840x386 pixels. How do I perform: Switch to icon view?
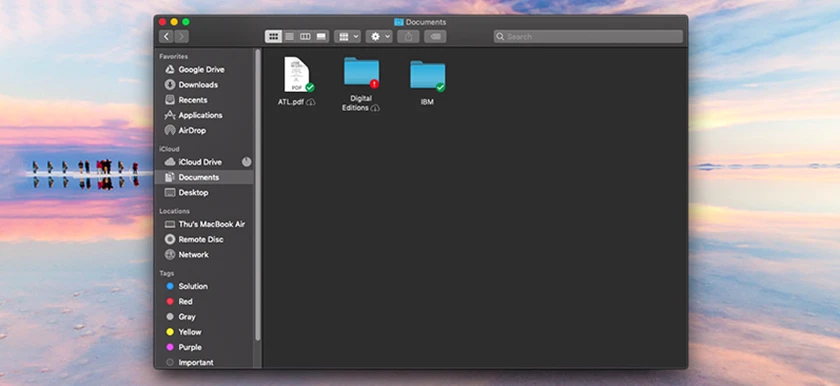pyautogui.click(x=273, y=36)
